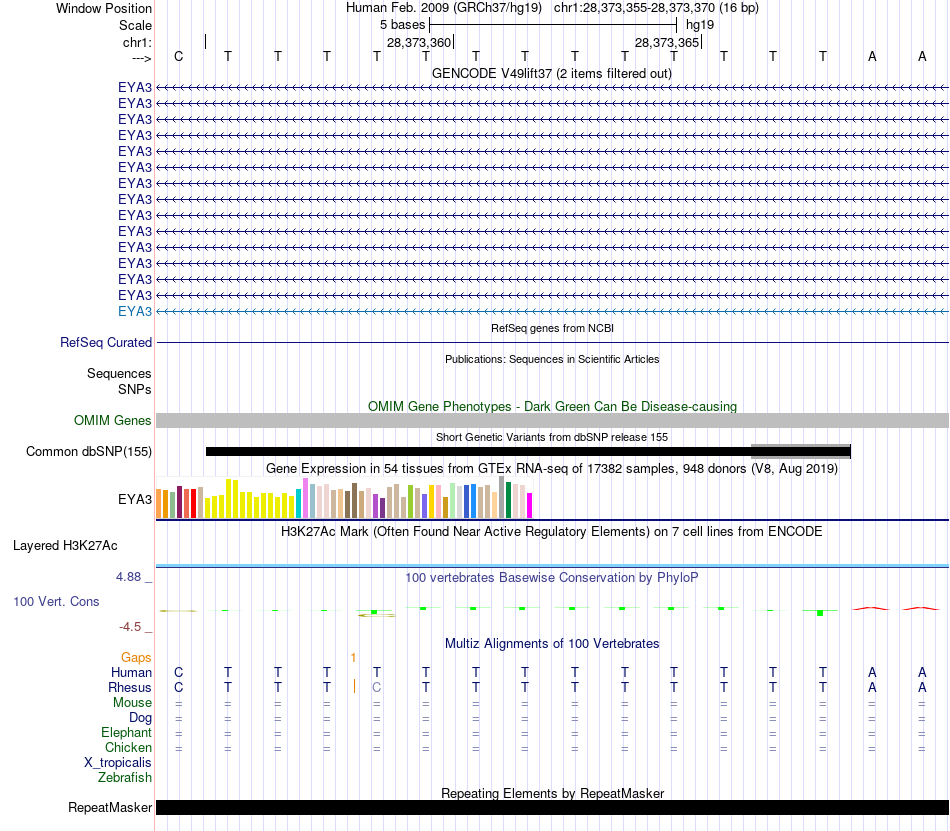Click the RefSeq Curated intron line
The image size is (950, 831).
[x=552, y=343]
